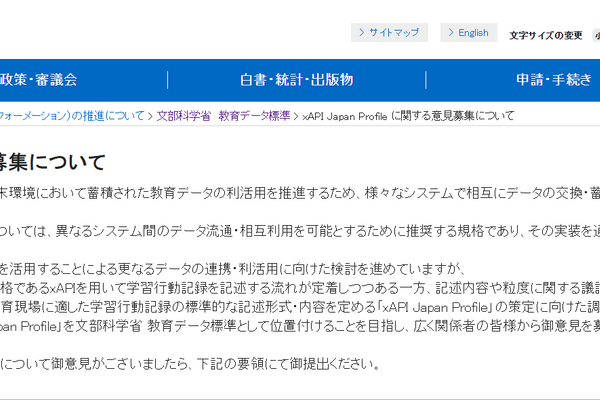Open the サイトマップ link
This screenshot has height=400, width=600.
click(x=389, y=33)
